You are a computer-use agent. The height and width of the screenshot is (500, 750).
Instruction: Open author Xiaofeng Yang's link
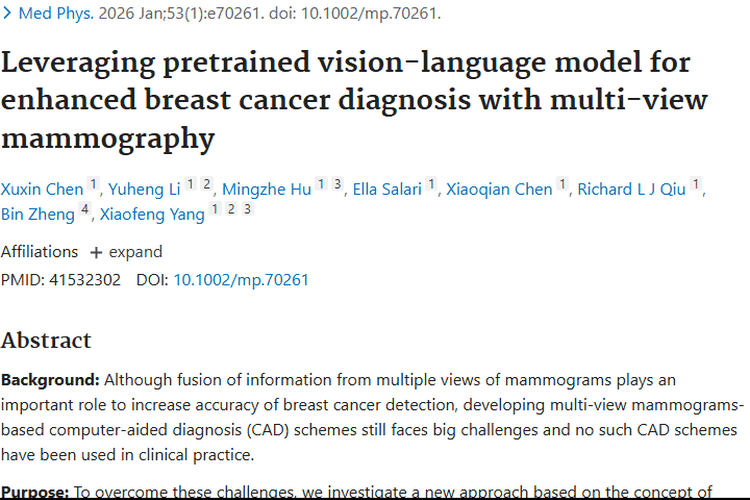(x=152, y=214)
